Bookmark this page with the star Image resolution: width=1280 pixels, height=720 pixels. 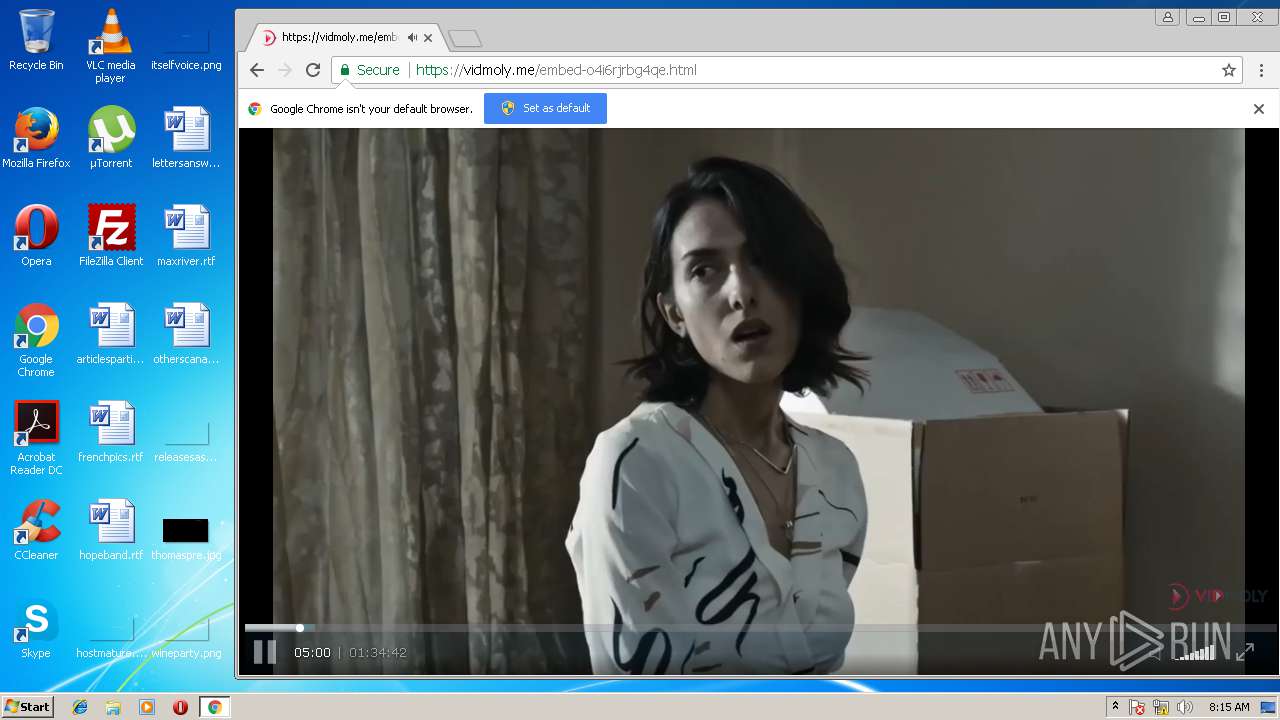tap(1229, 70)
